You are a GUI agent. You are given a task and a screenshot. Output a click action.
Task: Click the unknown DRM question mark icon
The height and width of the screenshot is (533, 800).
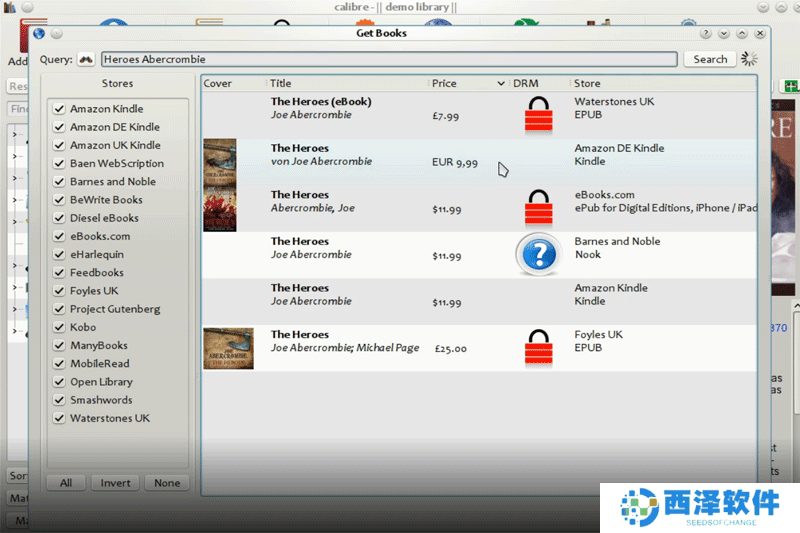pyautogui.click(x=538, y=254)
